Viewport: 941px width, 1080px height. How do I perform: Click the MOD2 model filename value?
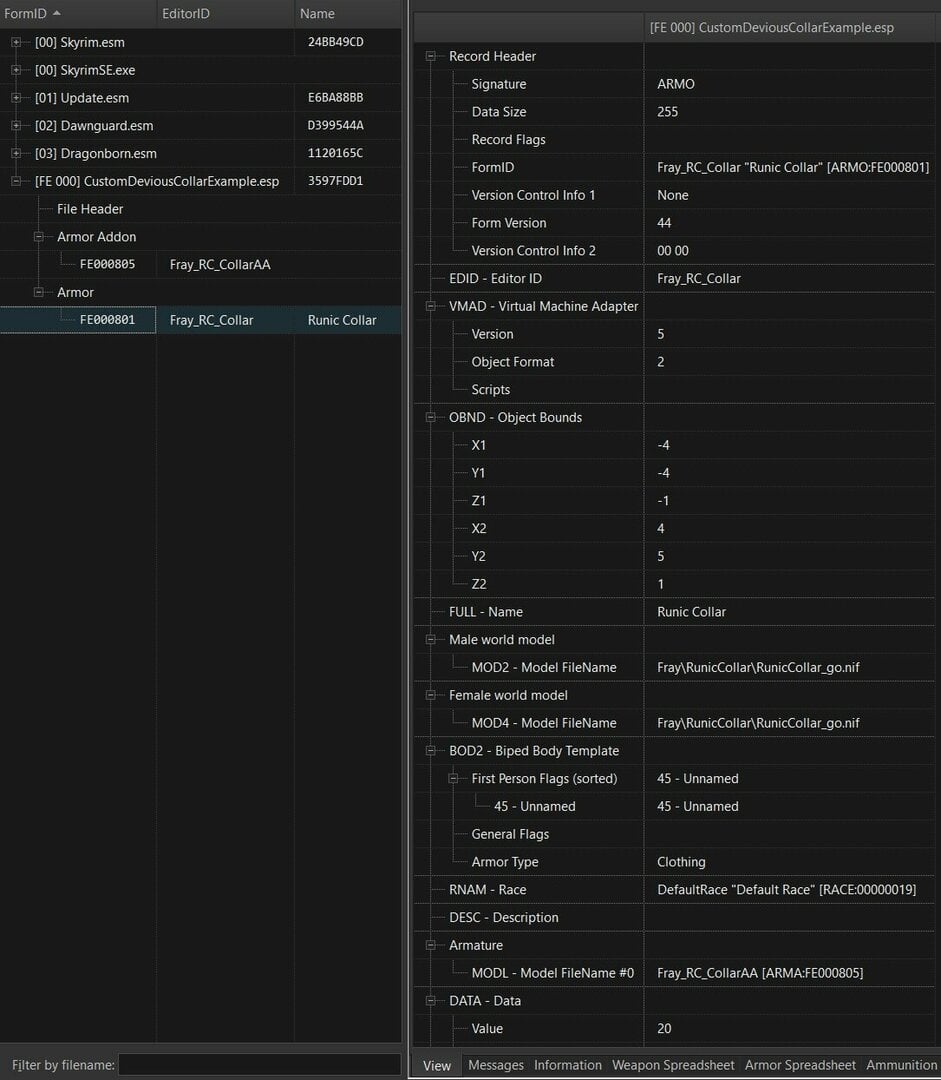pos(758,667)
